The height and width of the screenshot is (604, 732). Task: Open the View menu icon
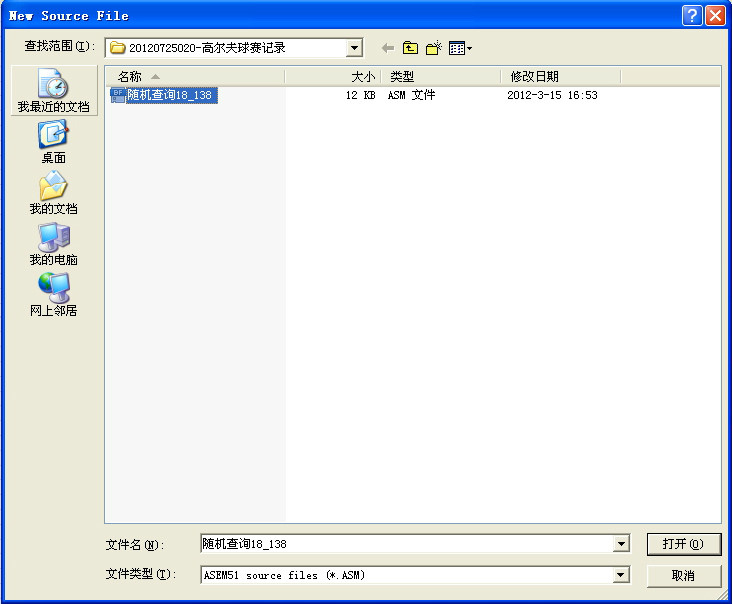pyautogui.click(x=459, y=48)
